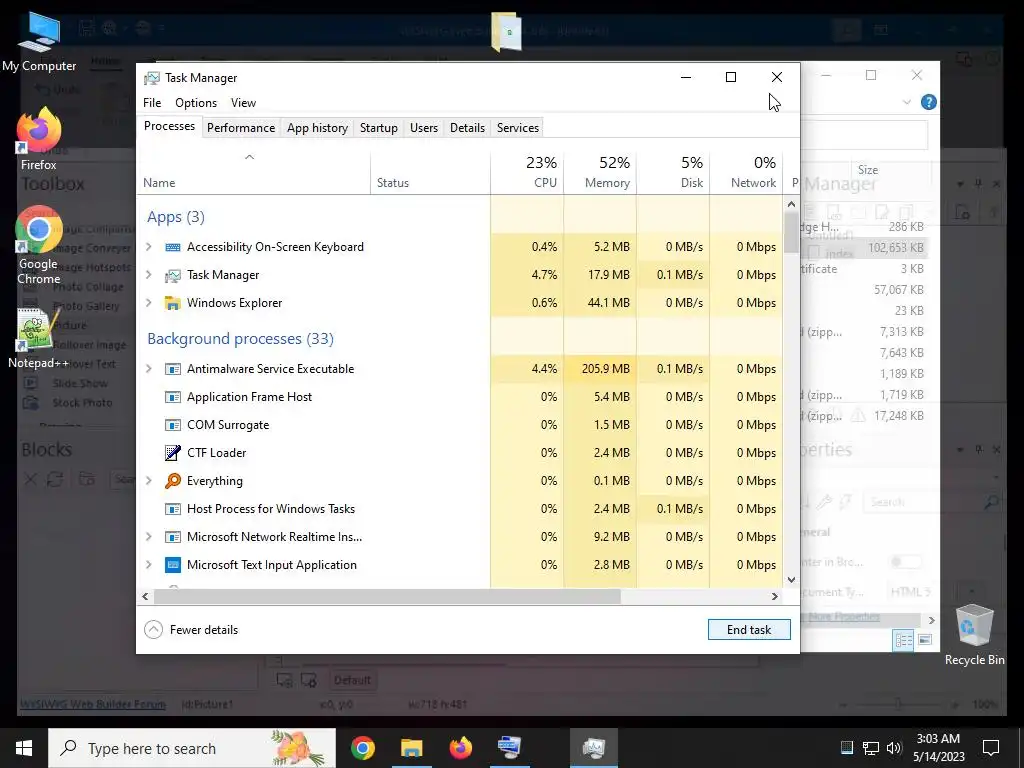
Task: Click the horizontal scrollbar left arrow
Action: click(145, 596)
